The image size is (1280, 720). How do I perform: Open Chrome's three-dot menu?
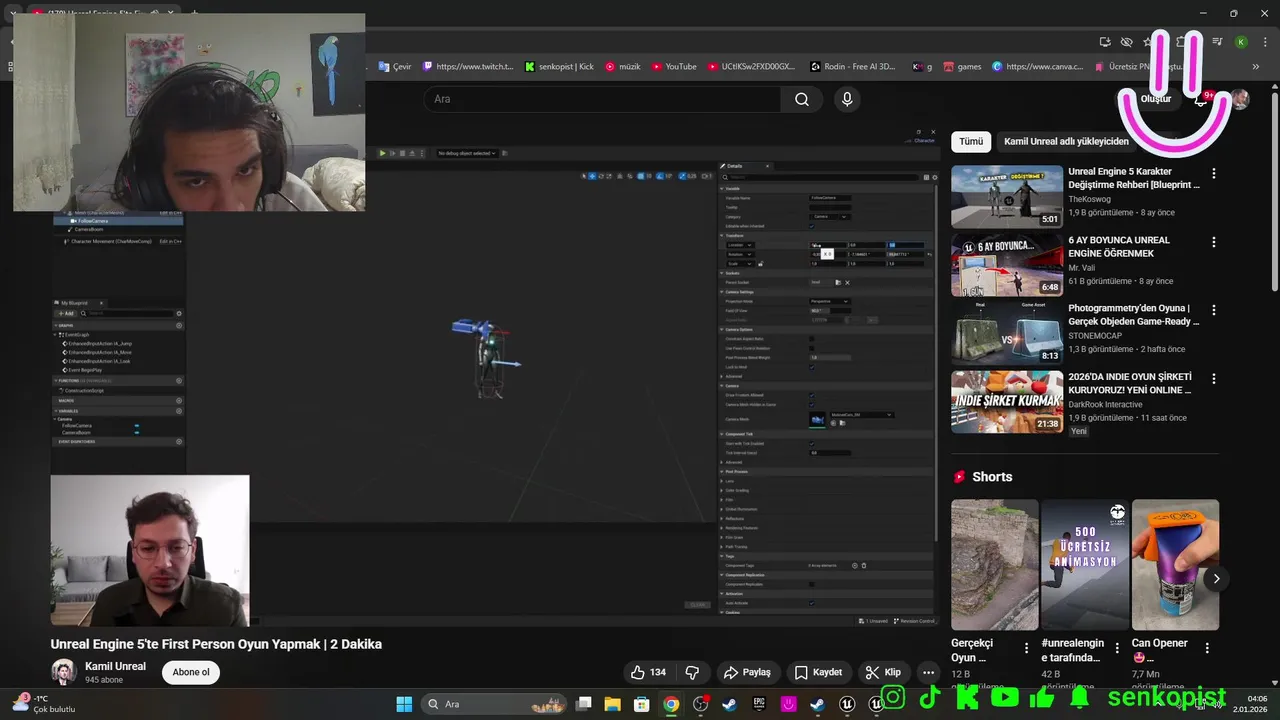tap(1263, 42)
